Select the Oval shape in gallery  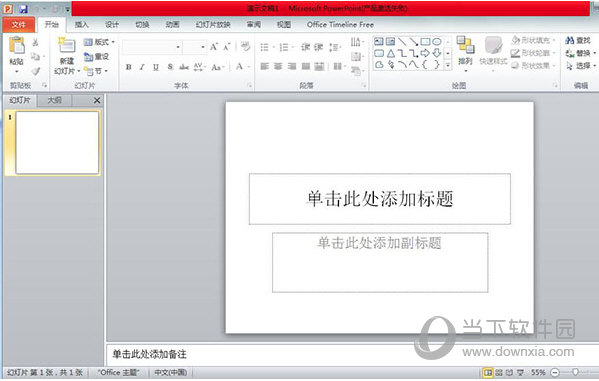(437, 41)
